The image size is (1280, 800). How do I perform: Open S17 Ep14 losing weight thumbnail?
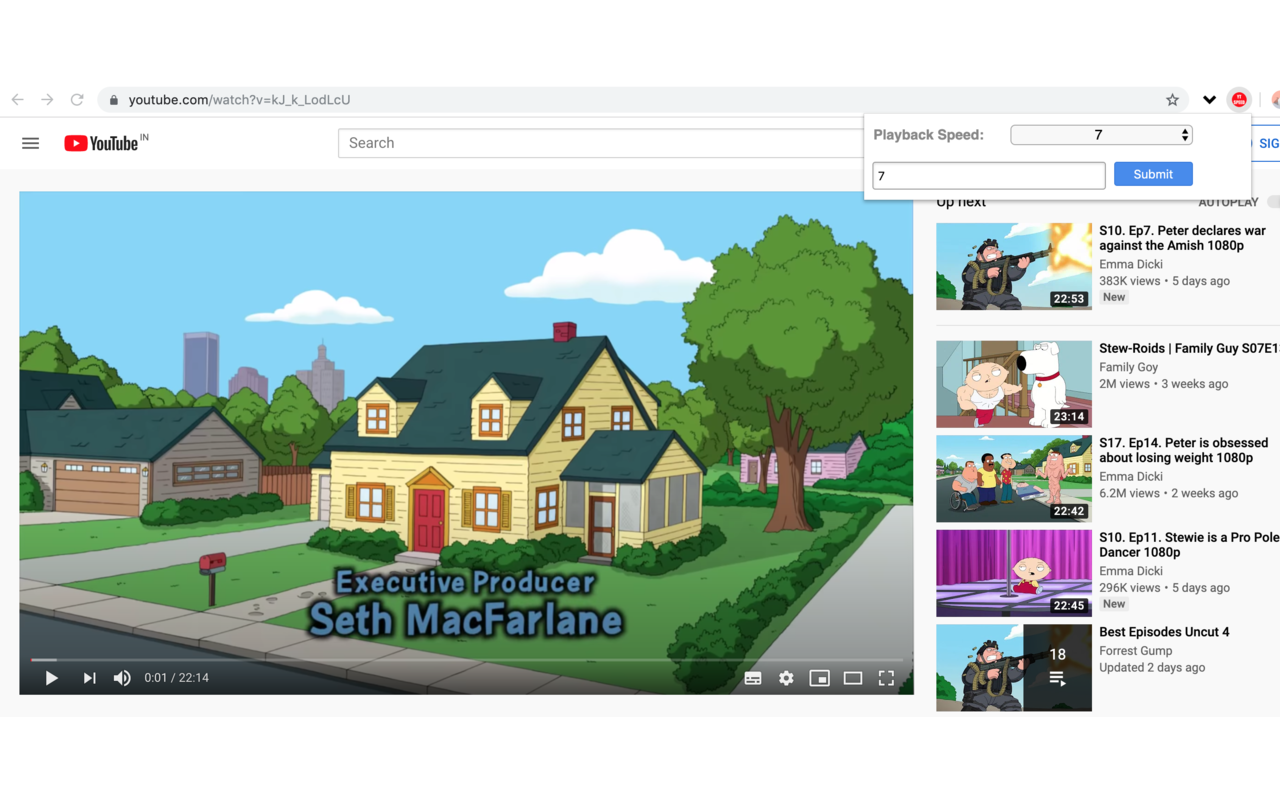pos(1014,478)
